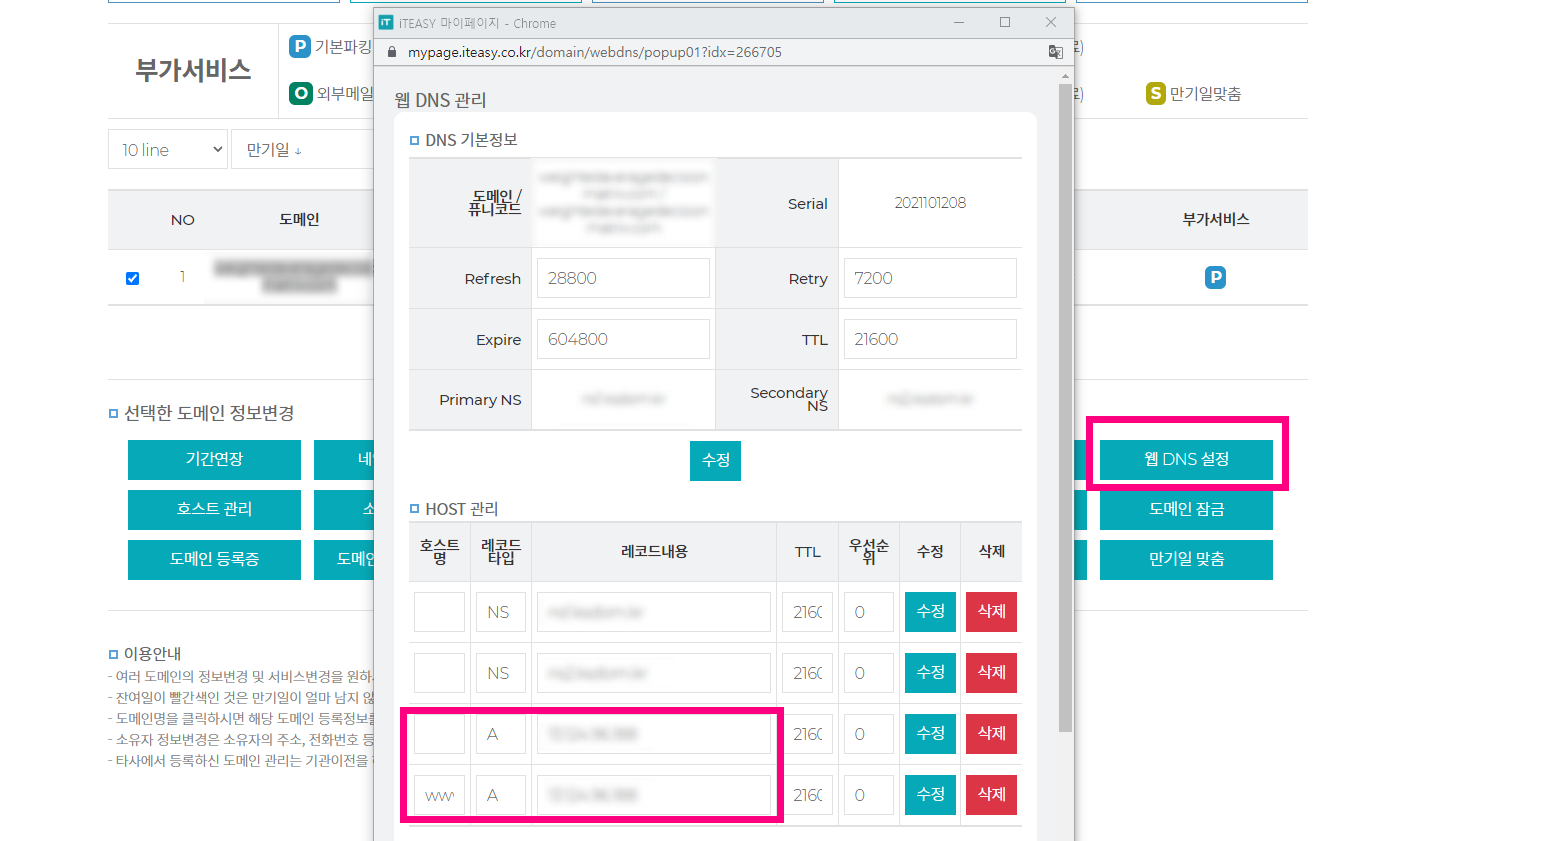Click 수정 for the first NS record
The height and width of the screenshot is (841, 1547).
click(930, 611)
